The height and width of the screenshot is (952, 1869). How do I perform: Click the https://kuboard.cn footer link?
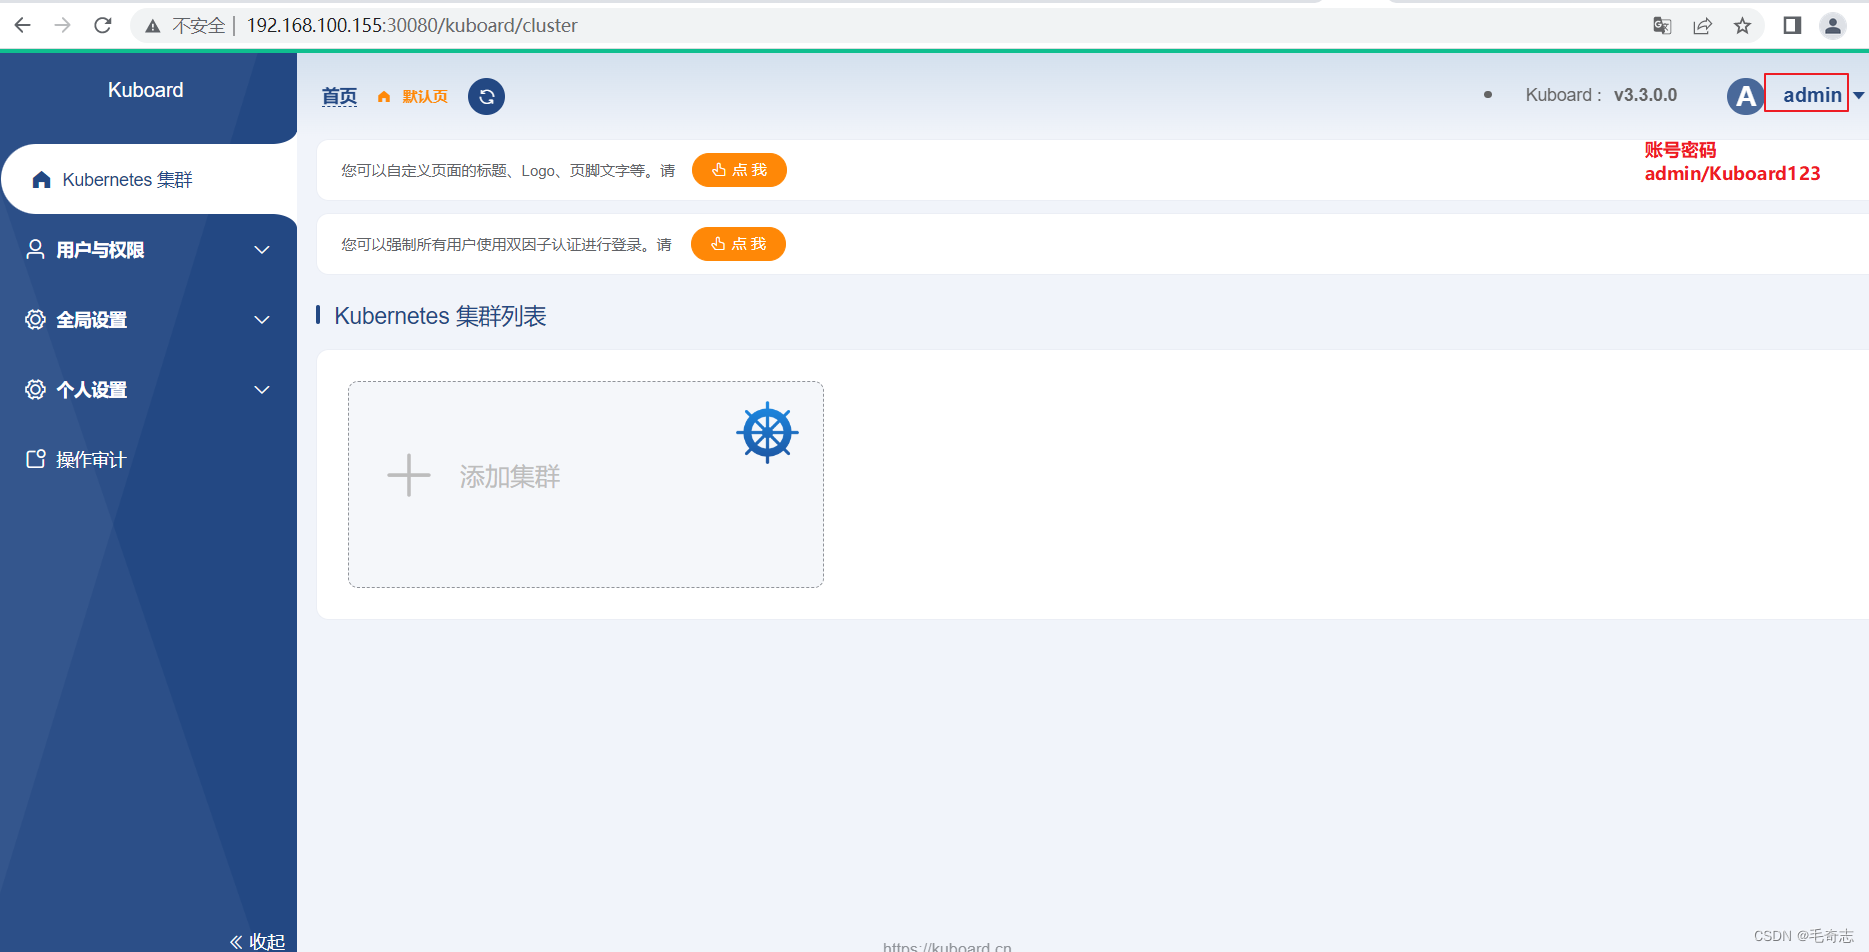(947, 946)
